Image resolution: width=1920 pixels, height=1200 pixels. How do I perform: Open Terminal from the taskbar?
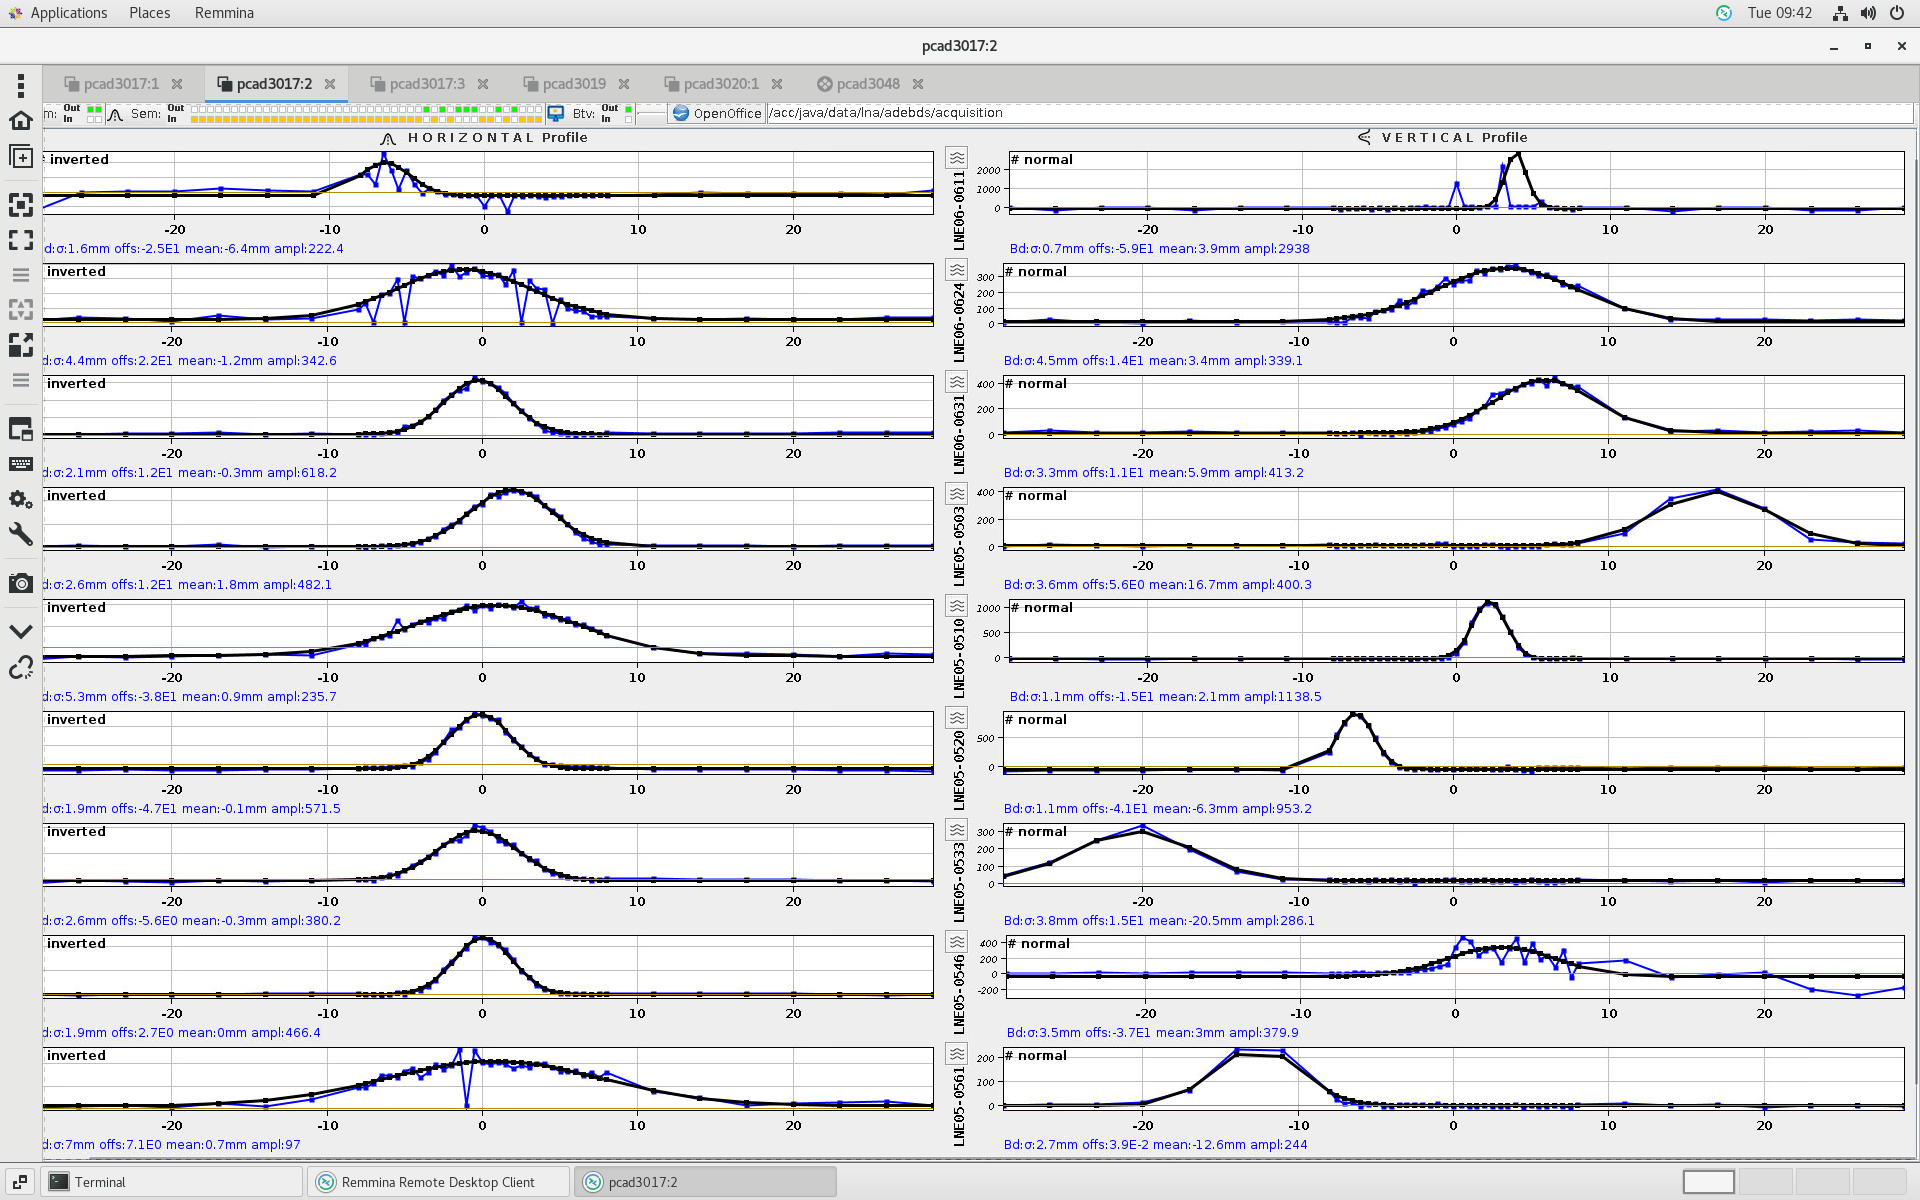(x=100, y=1182)
